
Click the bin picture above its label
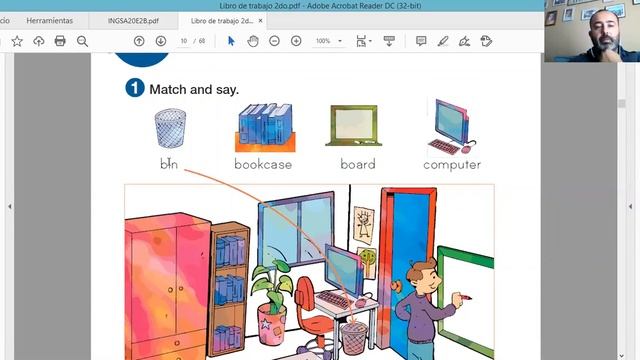pos(170,128)
